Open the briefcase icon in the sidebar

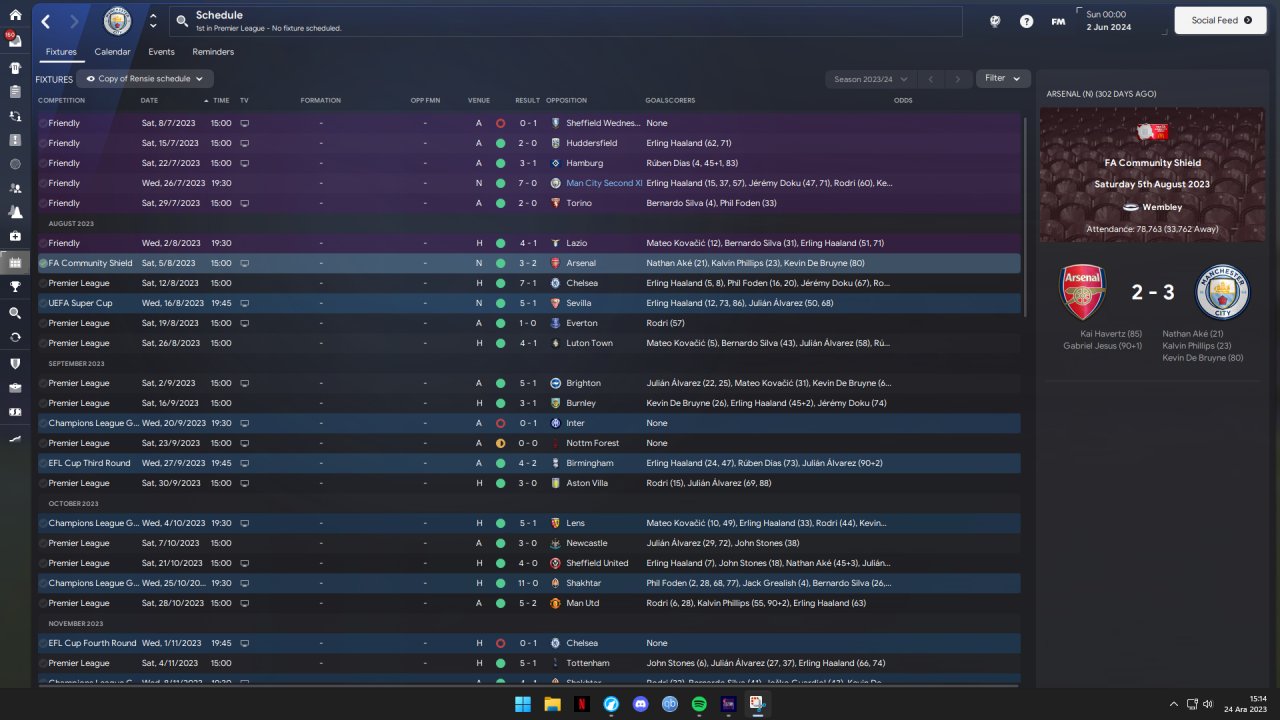click(15, 388)
